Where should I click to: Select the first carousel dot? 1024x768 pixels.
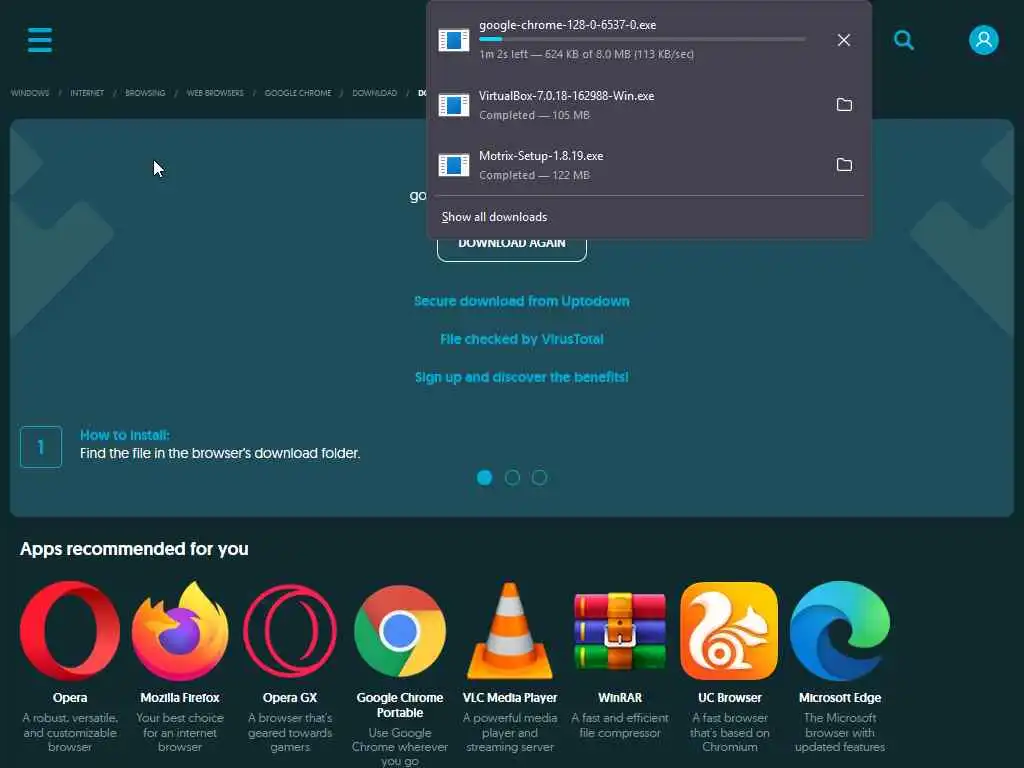(x=485, y=477)
